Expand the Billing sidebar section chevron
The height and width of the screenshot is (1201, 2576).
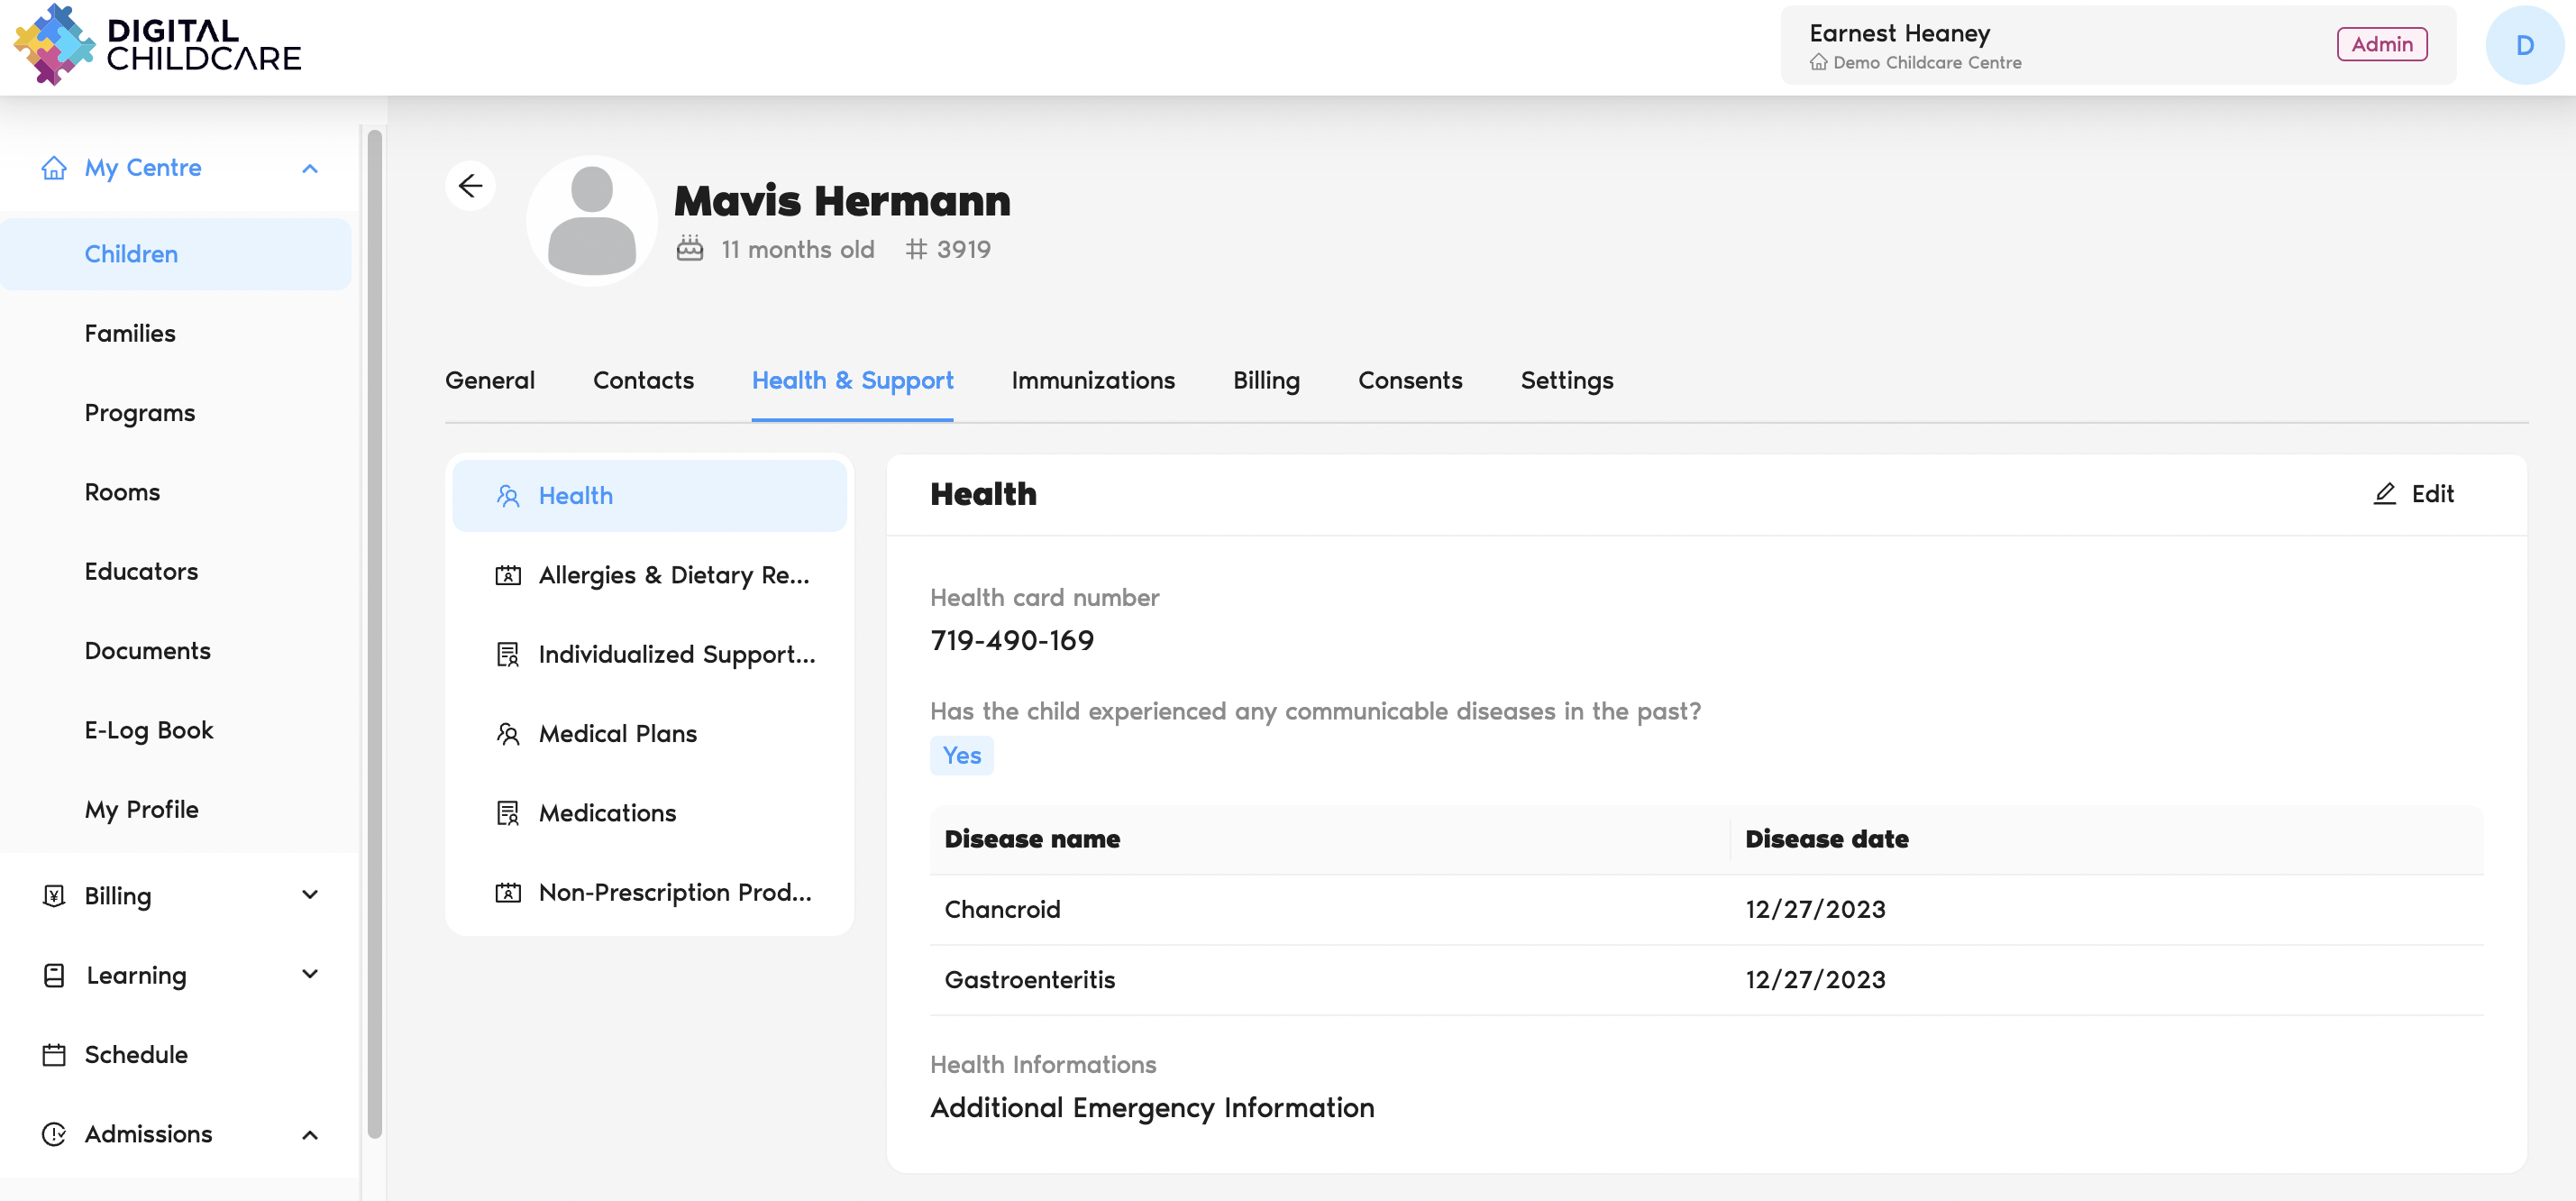[x=310, y=895]
